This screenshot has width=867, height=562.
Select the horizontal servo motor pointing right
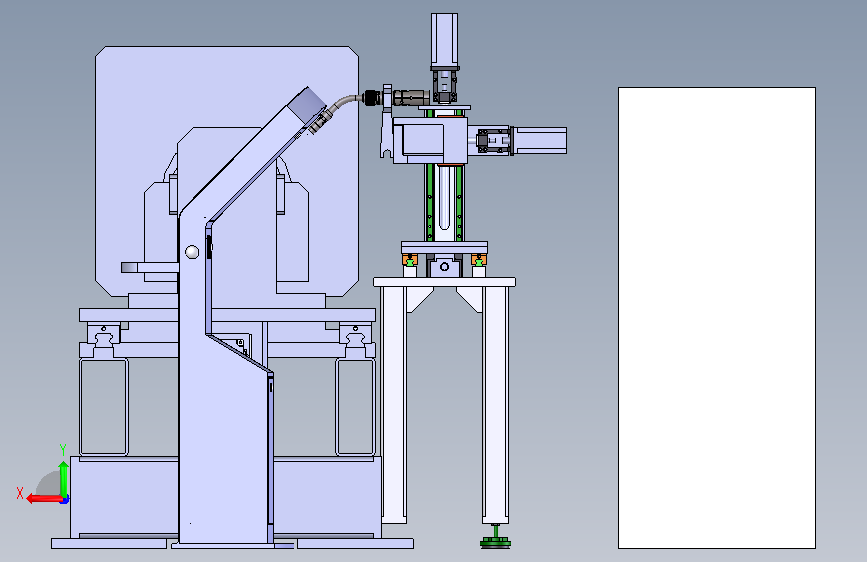click(x=540, y=140)
